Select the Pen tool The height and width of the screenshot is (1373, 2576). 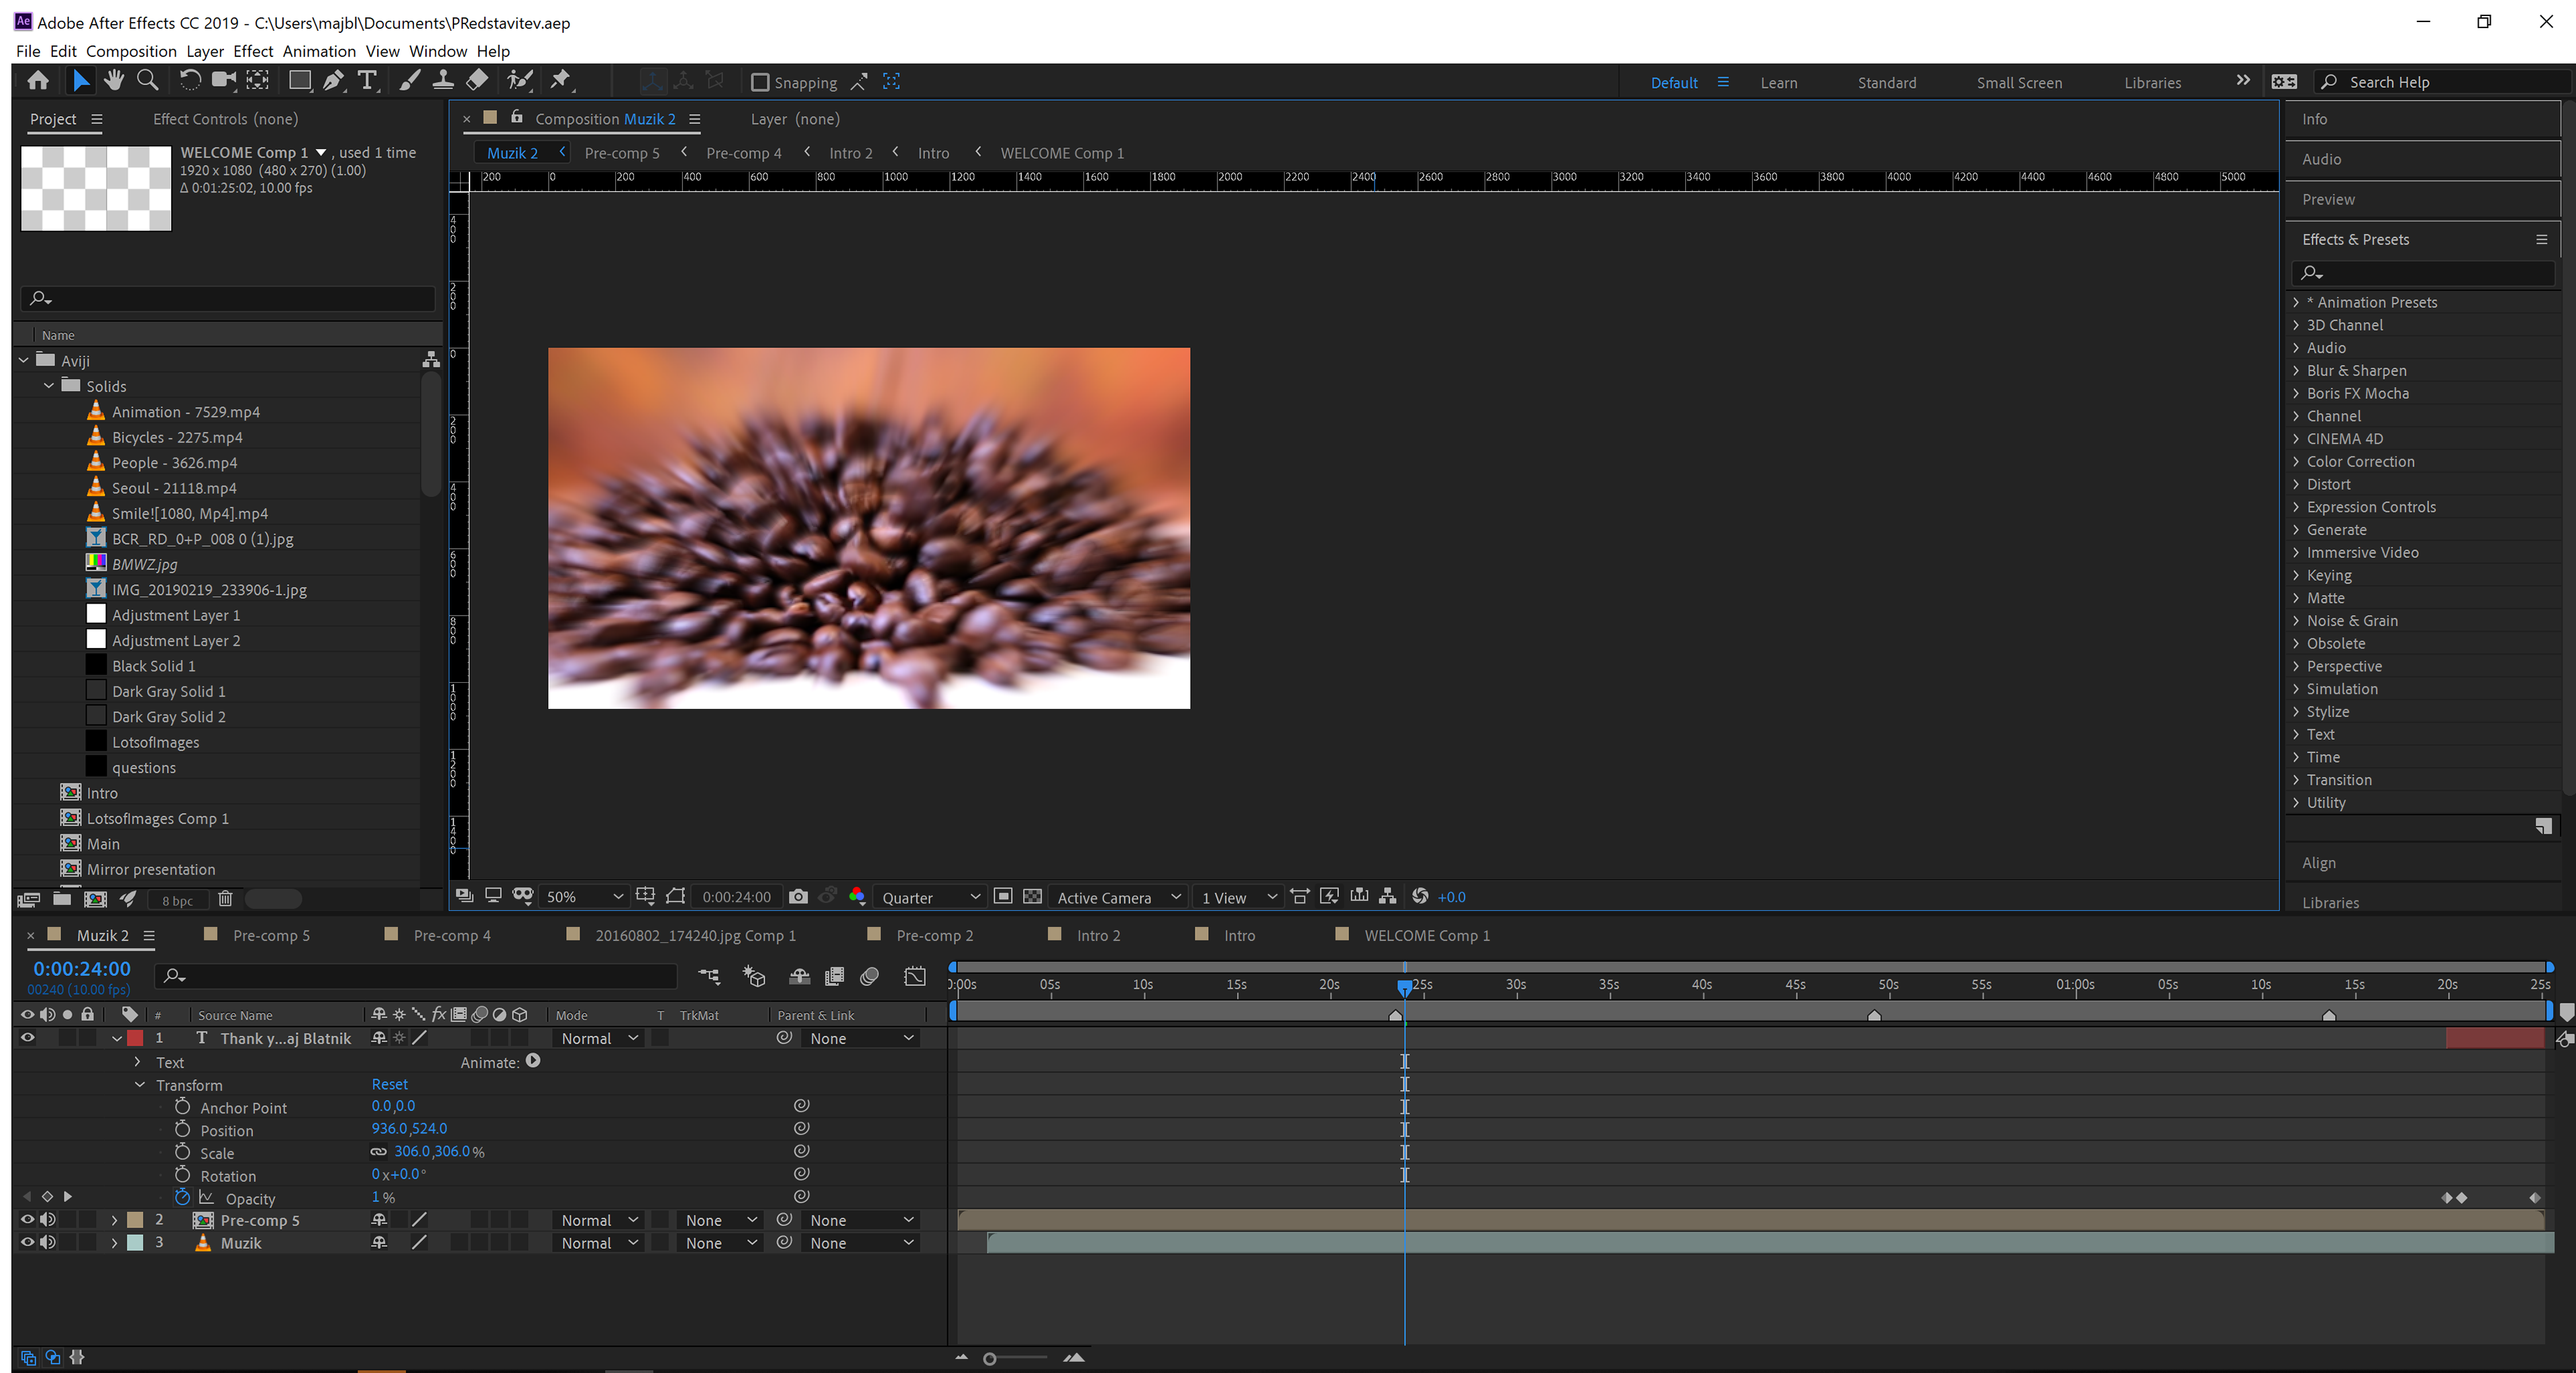(x=334, y=81)
